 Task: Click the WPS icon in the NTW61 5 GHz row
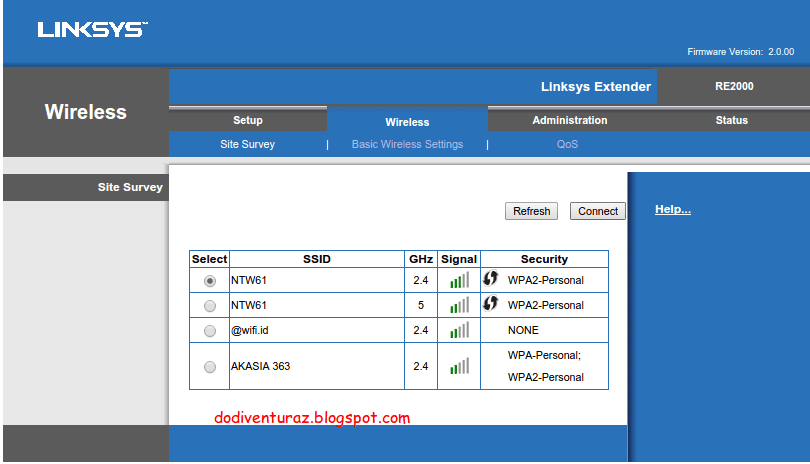coord(490,303)
